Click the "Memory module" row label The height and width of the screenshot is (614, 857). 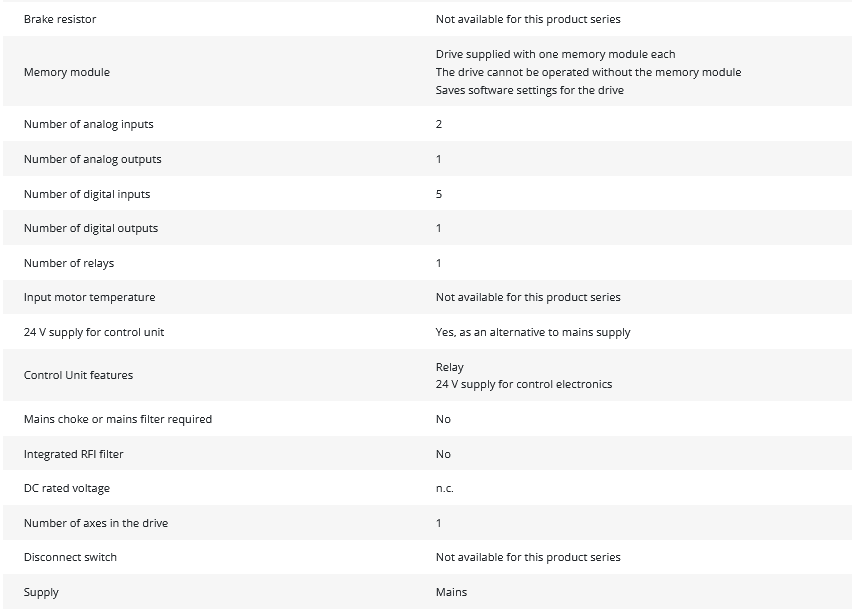point(67,72)
